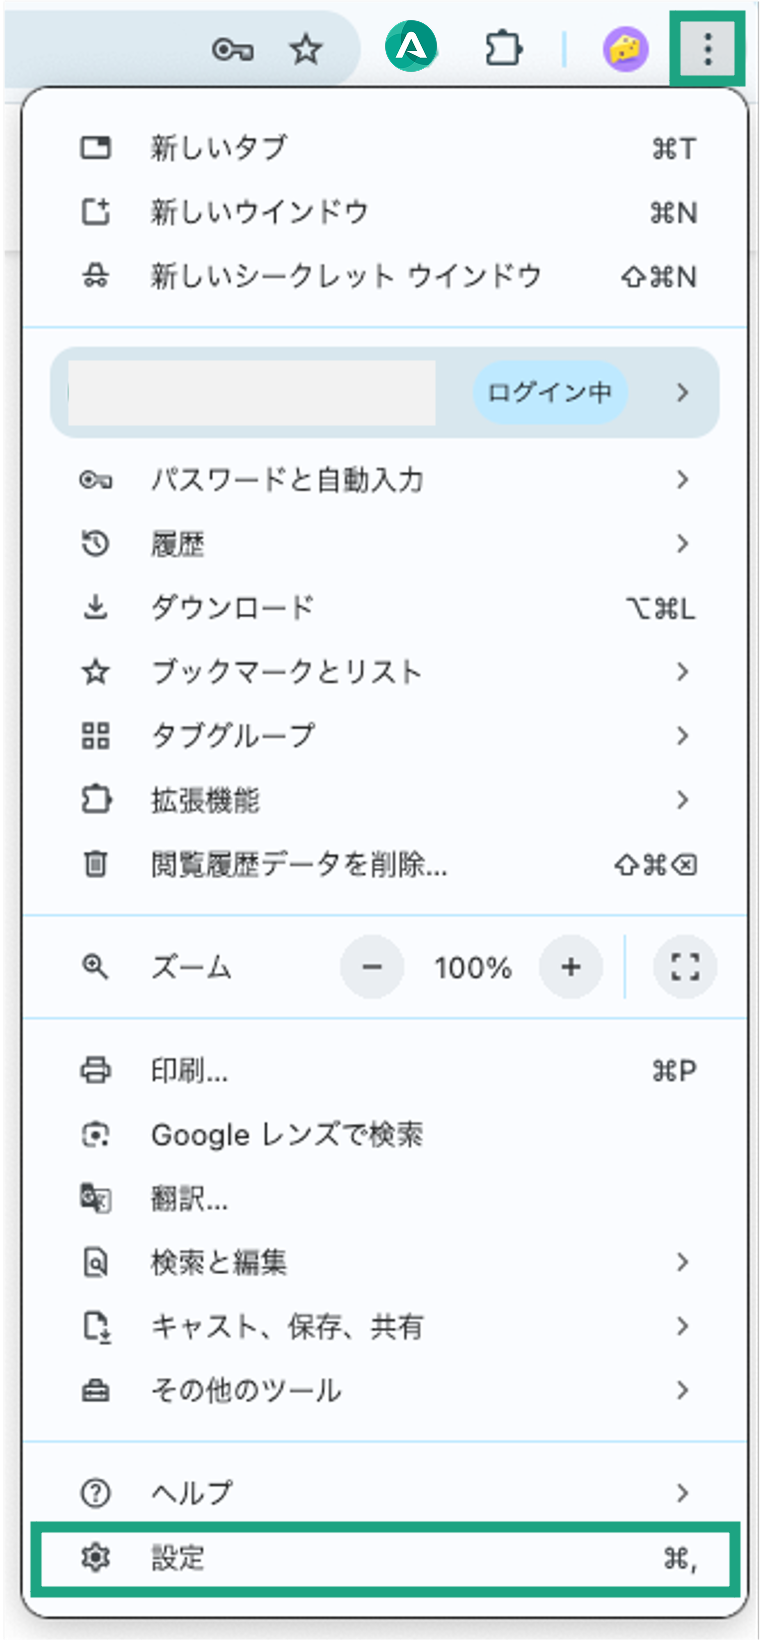
Task: Open the password key icon in address bar
Action: pyautogui.click(x=232, y=49)
